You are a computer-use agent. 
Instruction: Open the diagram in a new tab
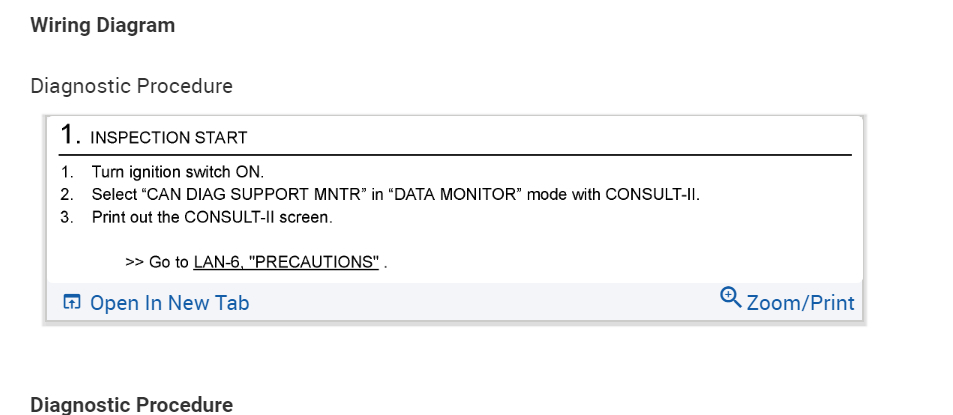[x=169, y=303]
